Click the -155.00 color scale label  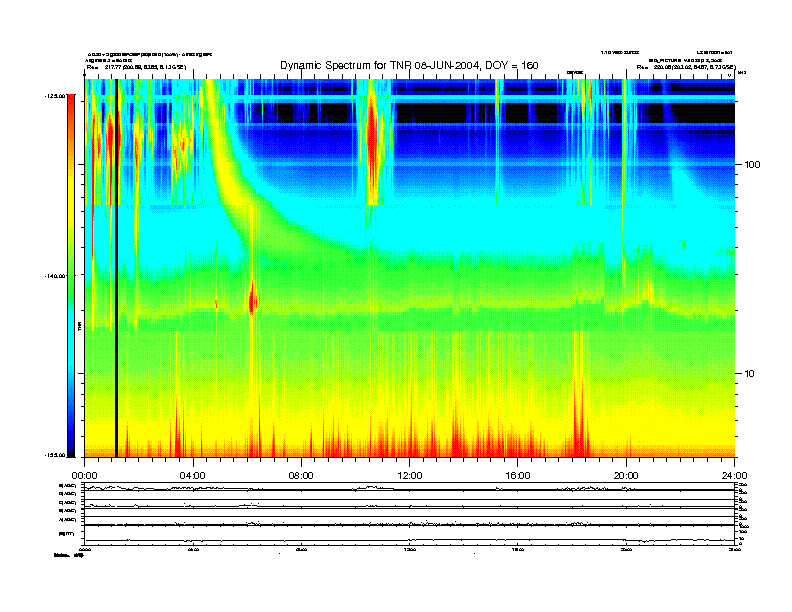tap(55, 455)
